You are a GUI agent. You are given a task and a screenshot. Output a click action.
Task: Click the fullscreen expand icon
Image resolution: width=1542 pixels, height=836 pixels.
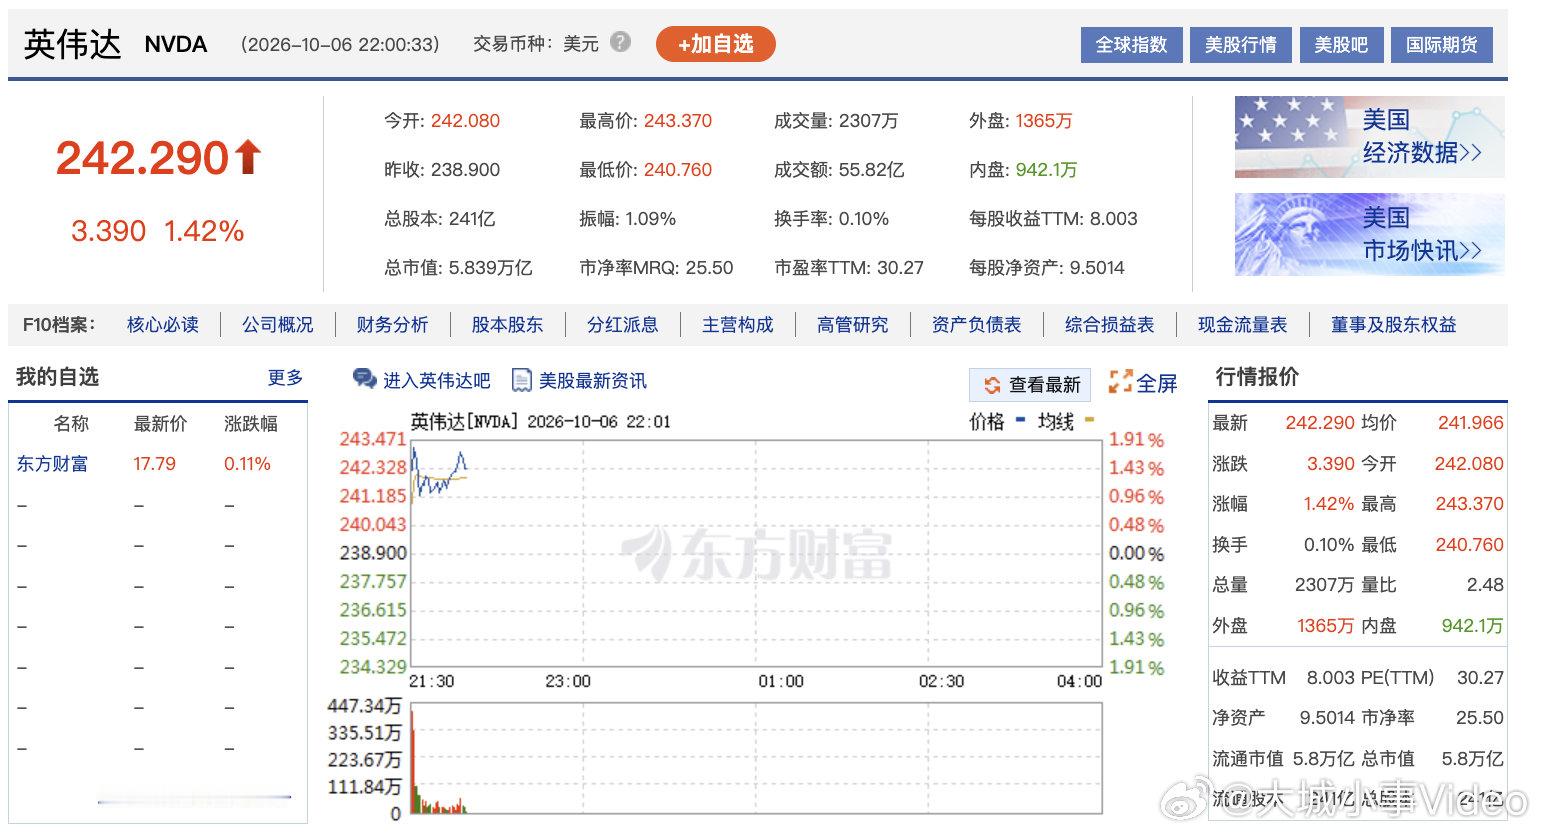coord(1120,382)
